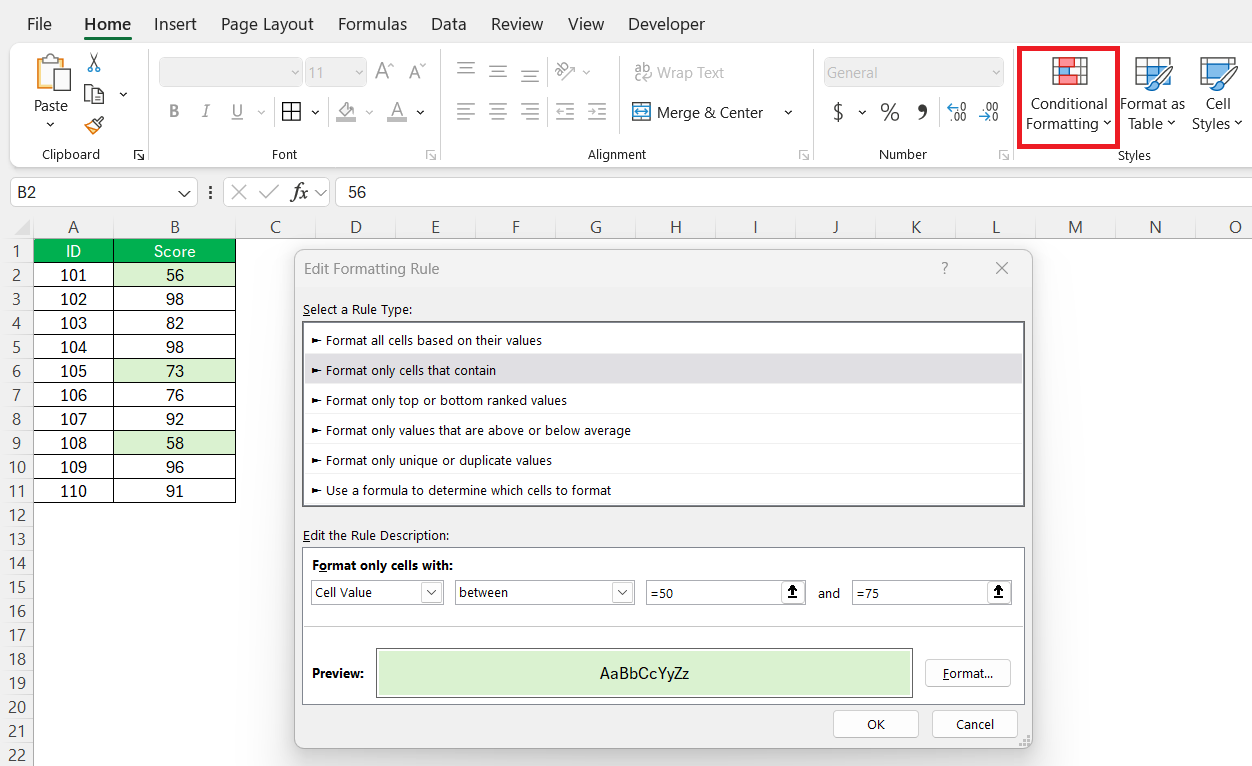Click OK in Edit Formatting Rule
This screenshot has width=1252, height=766.
pyautogui.click(x=876, y=724)
